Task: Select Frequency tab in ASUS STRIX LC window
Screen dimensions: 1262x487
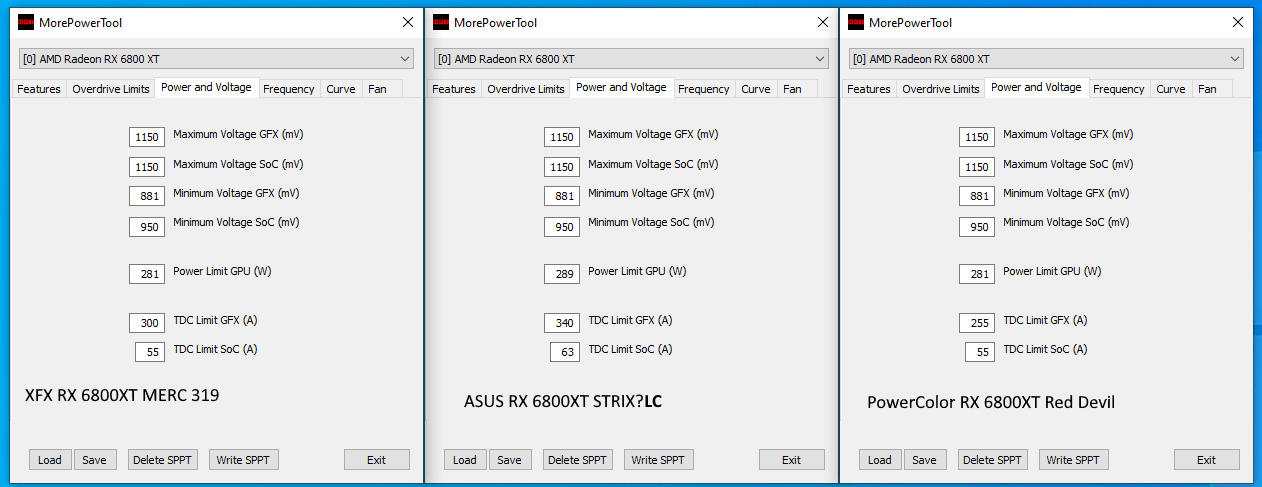Action: [704, 89]
